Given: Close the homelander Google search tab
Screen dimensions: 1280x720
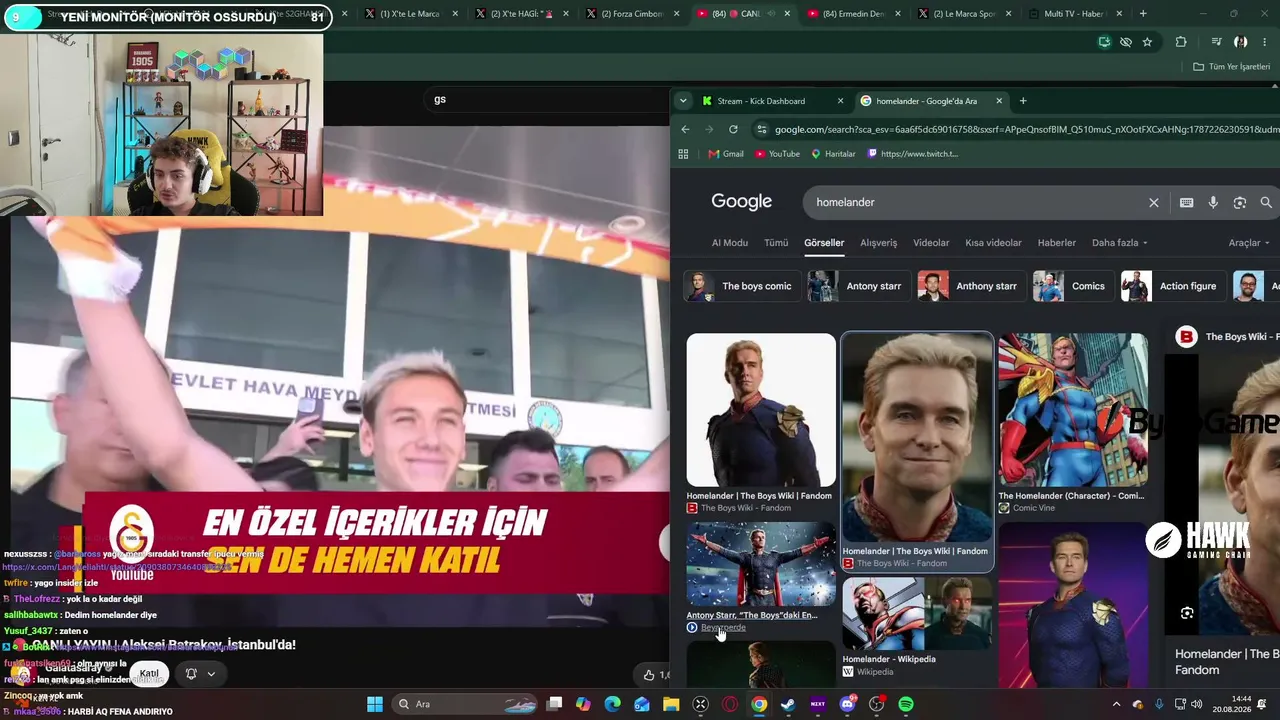Looking at the screenshot, I should point(999,101).
